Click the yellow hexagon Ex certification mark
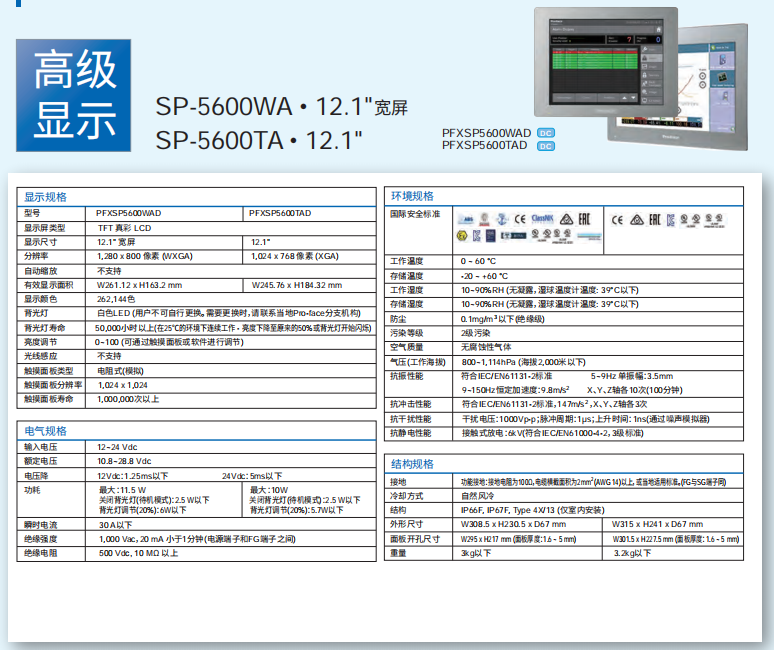Viewport: 774px width, 650px height. click(x=462, y=236)
